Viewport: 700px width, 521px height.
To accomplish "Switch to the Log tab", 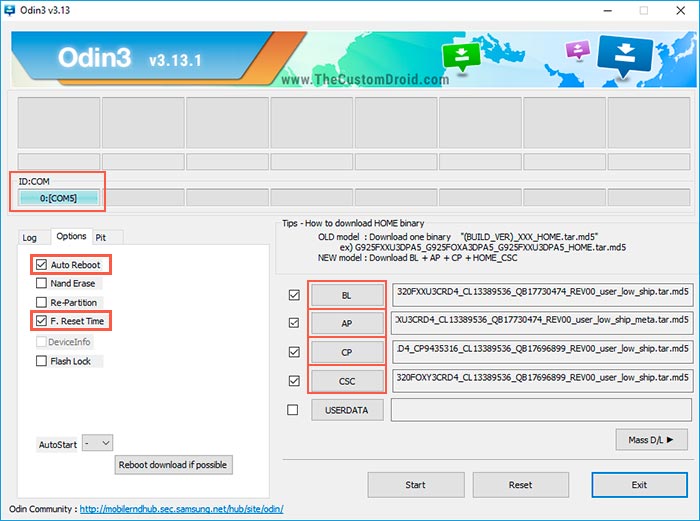I will 29,238.
